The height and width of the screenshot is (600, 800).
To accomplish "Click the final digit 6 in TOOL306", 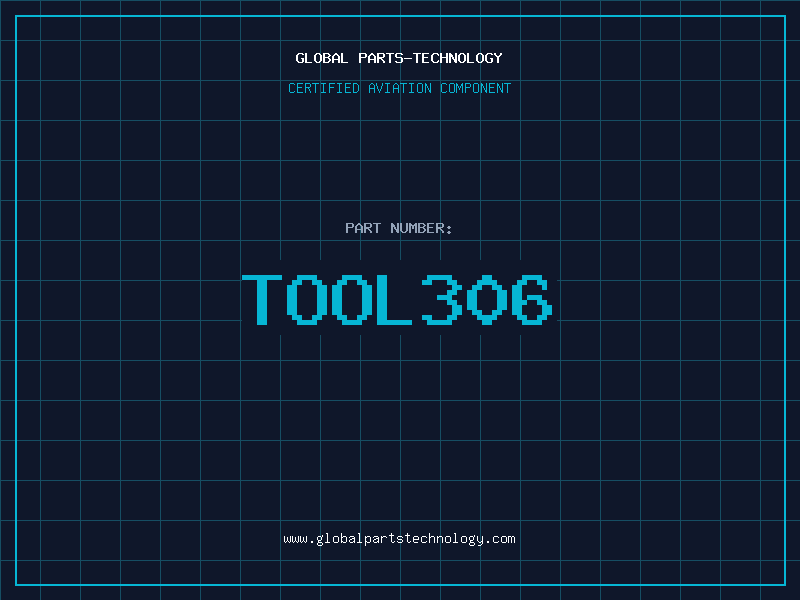I will (x=530, y=299).
